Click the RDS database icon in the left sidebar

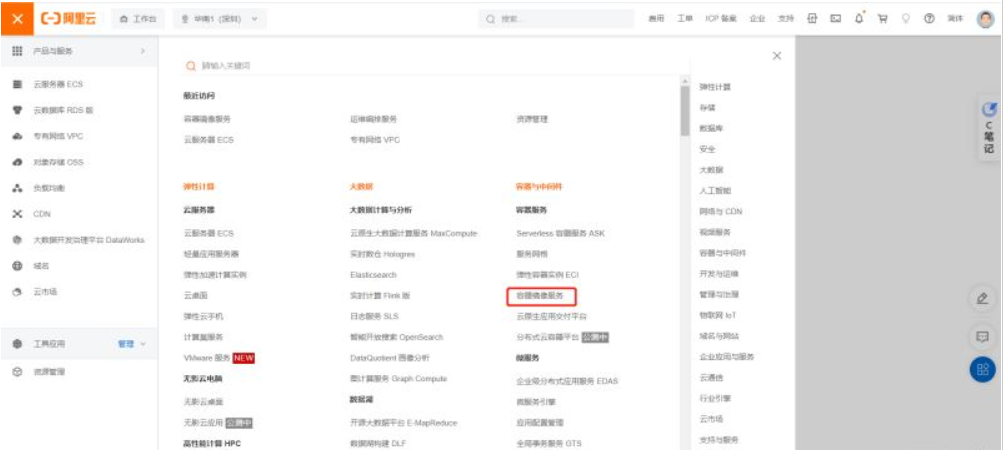point(18,111)
